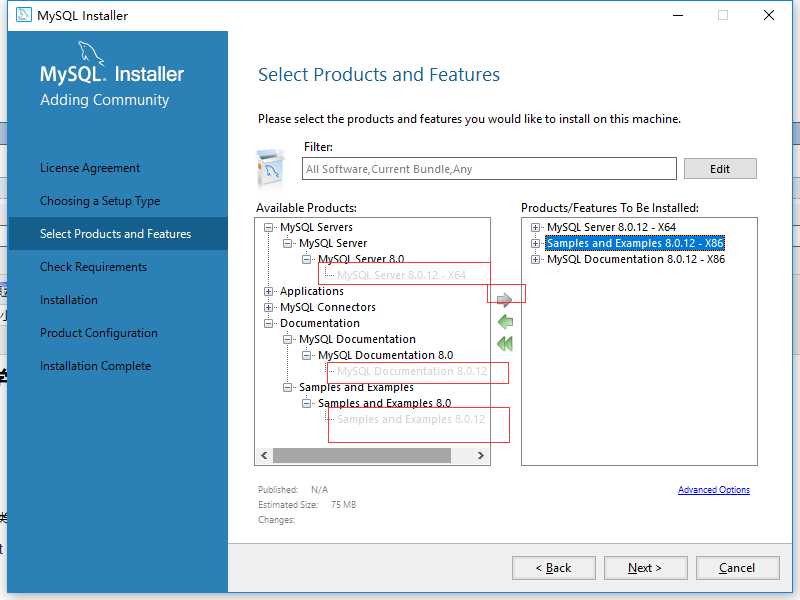
Task: Click the add product right arrow
Action: pos(504,300)
